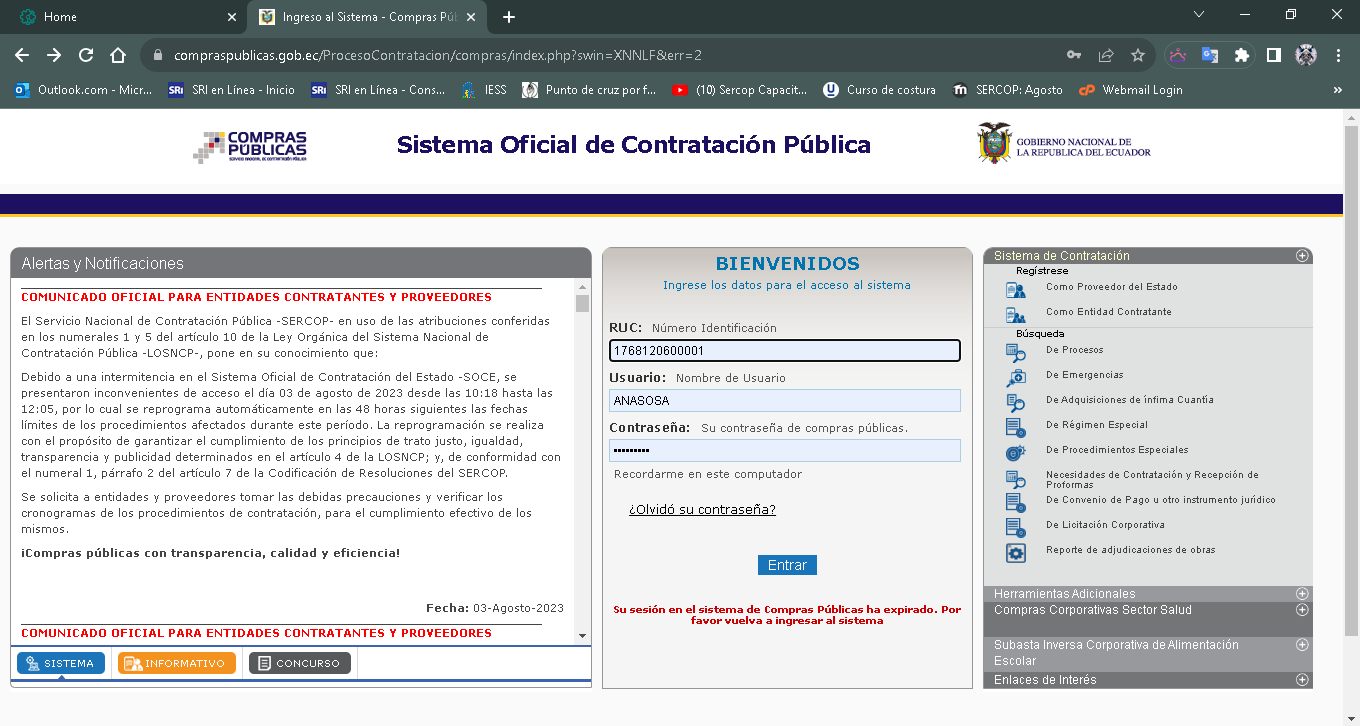
Task: Expand the Enlaces de Interés section
Action: click(1302, 680)
